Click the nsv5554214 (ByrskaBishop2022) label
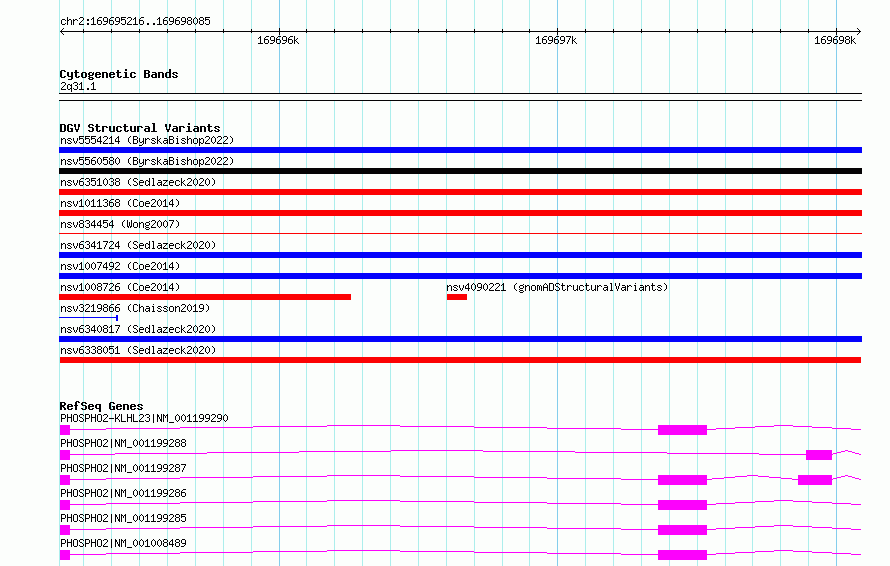890x566 pixels. 147,140
